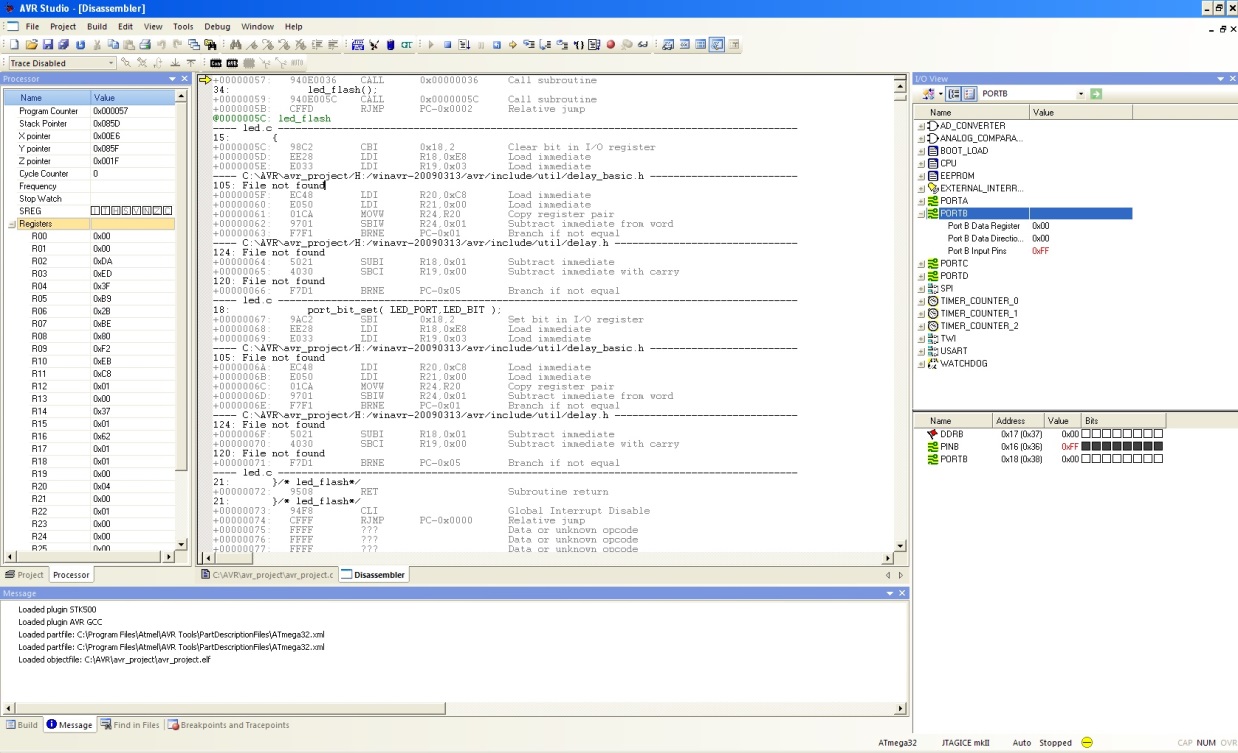
Task: Click the Open folder toolbar icon
Action: point(31,45)
